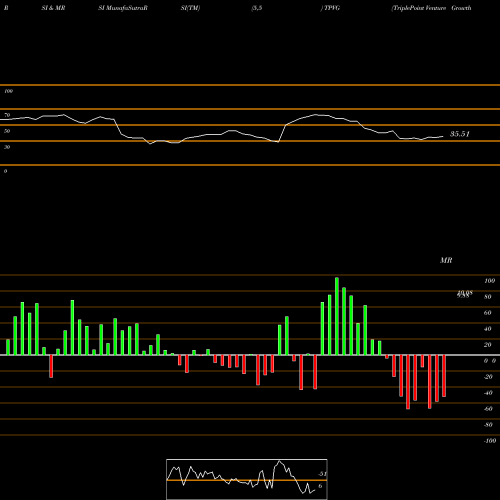This screenshot has width=500, height=500.
Task: Select the TPVG ticker text in header
Action: click(332, 8)
